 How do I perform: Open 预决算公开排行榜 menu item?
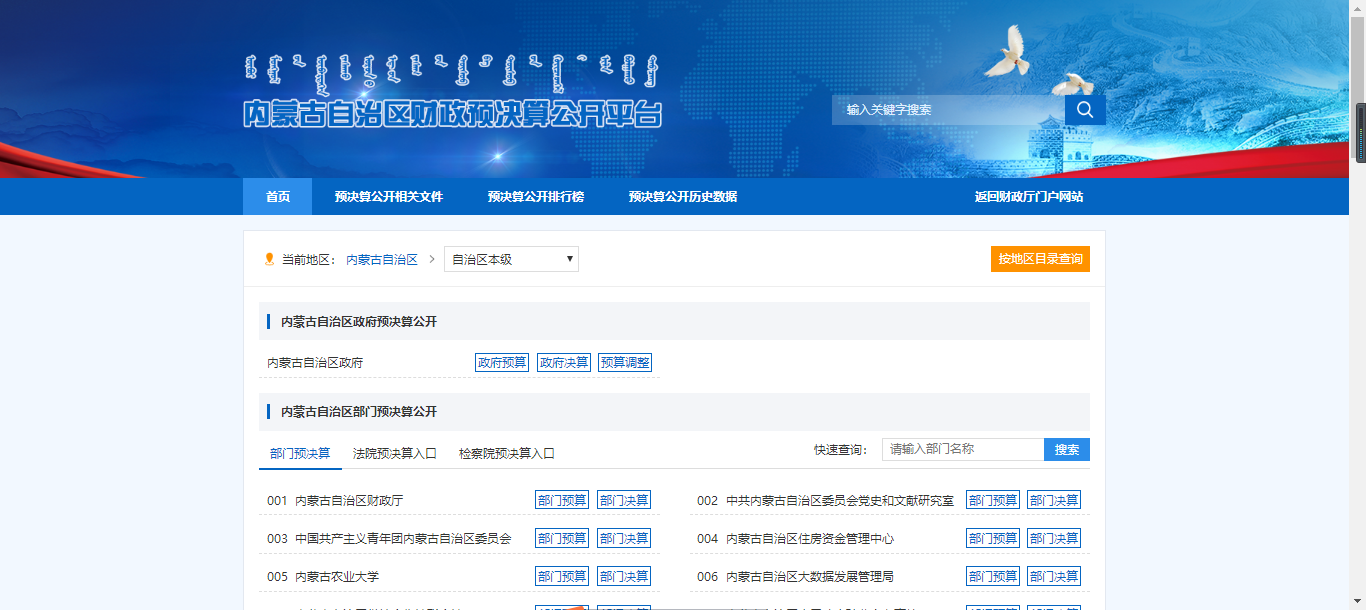tap(535, 197)
